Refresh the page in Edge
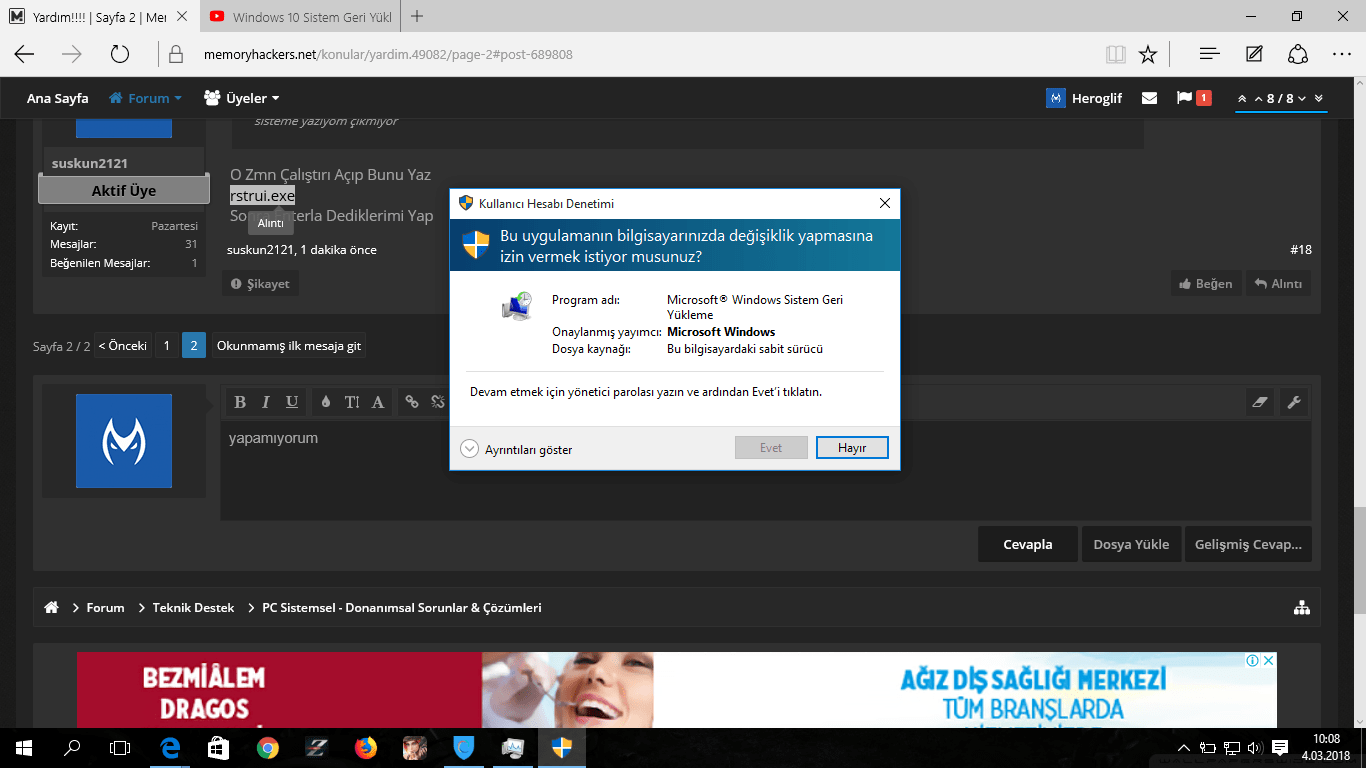The image size is (1366, 768). click(120, 55)
